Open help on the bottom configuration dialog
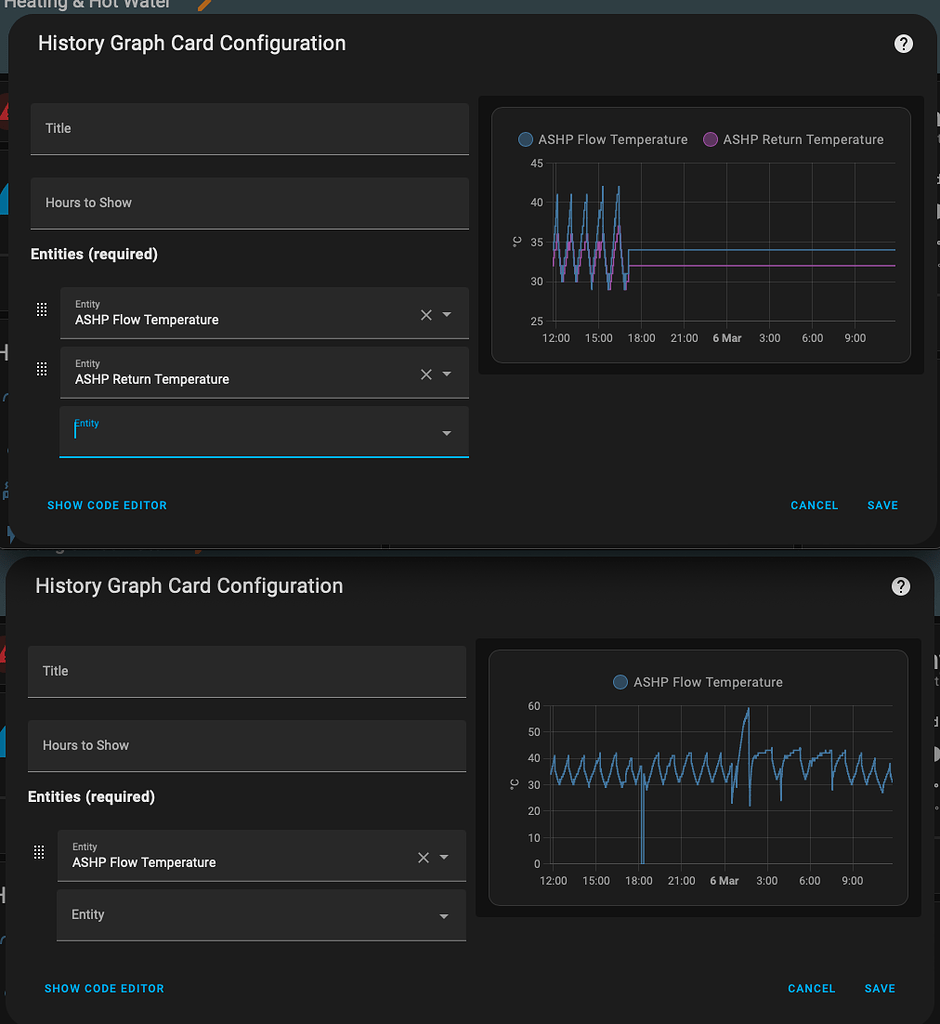940x1024 pixels. click(x=900, y=586)
